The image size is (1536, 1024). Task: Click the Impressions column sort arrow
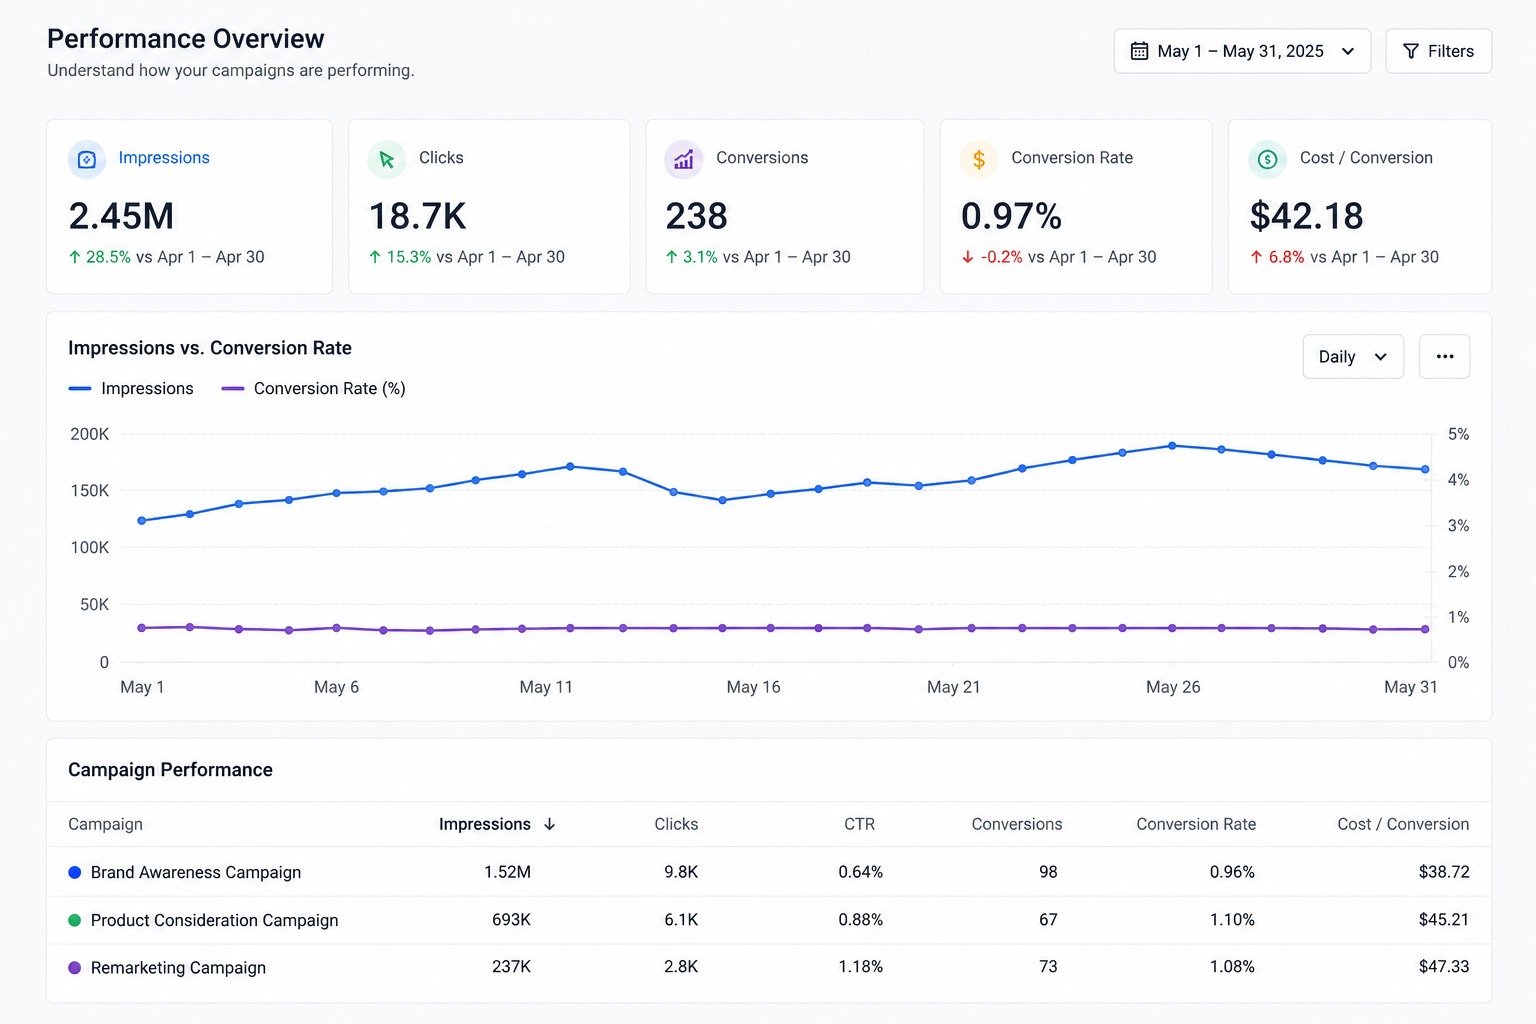pyautogui.click(x=549, y=824)
